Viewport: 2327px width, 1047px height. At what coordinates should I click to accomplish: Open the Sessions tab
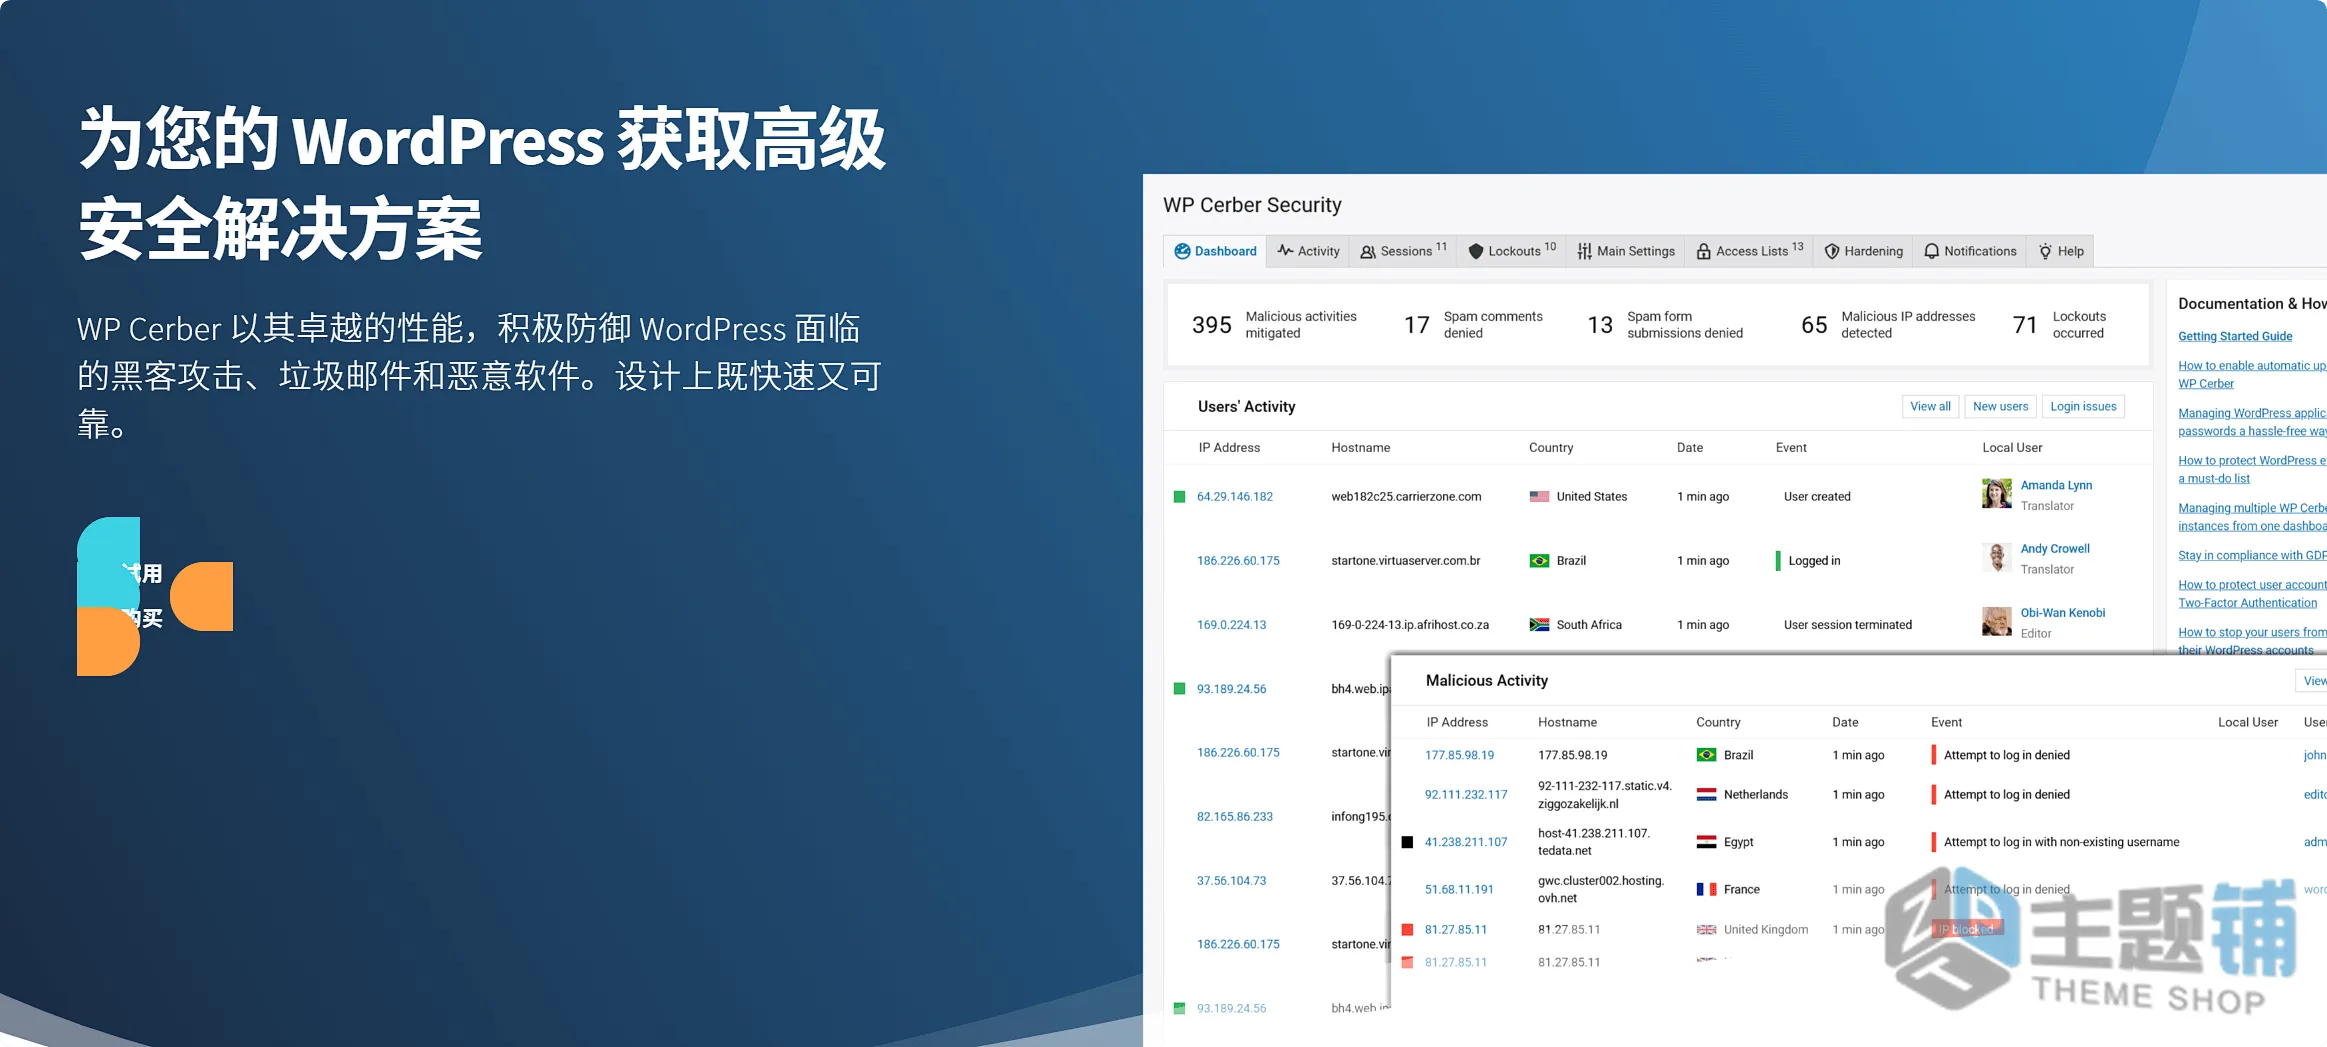(x=1403, y=251)
